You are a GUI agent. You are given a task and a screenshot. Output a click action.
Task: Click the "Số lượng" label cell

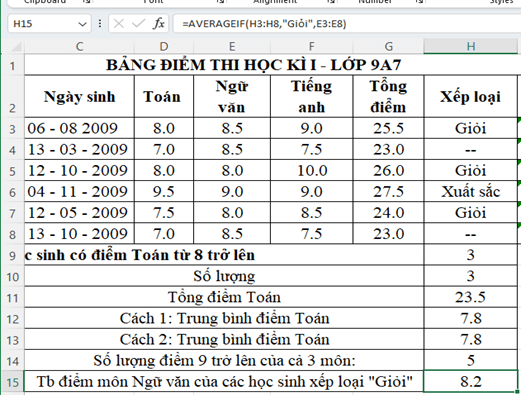[224, 276]
